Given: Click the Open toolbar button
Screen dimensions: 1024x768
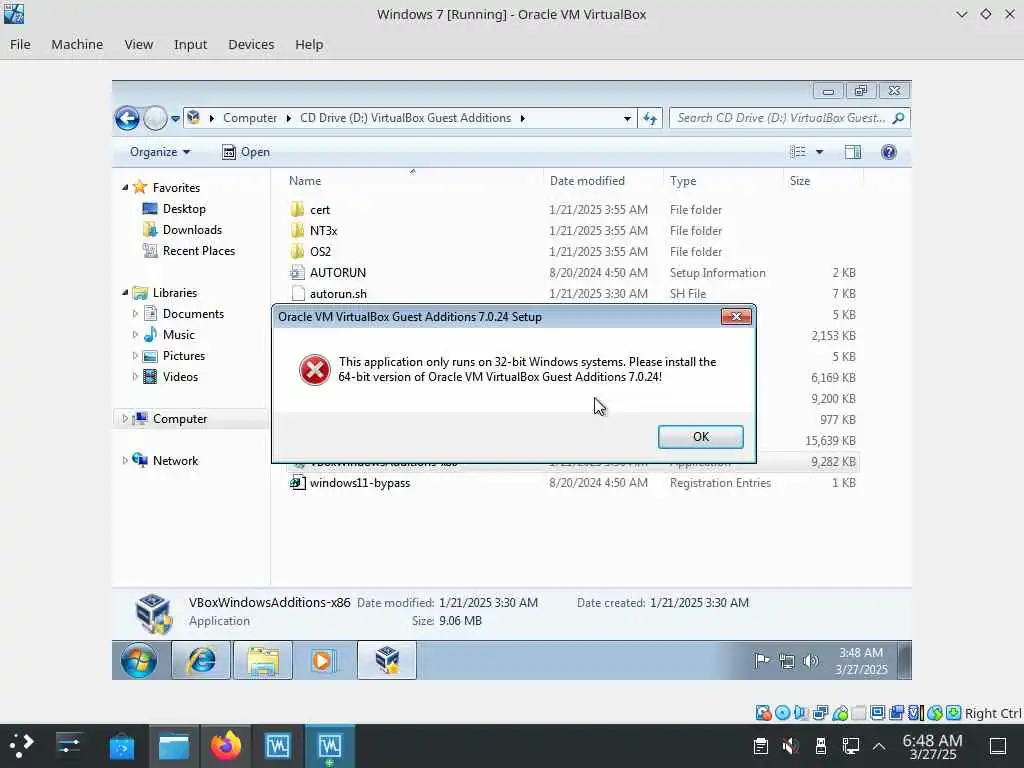Looking at the screenshot, I should click(x=246, y=152).
